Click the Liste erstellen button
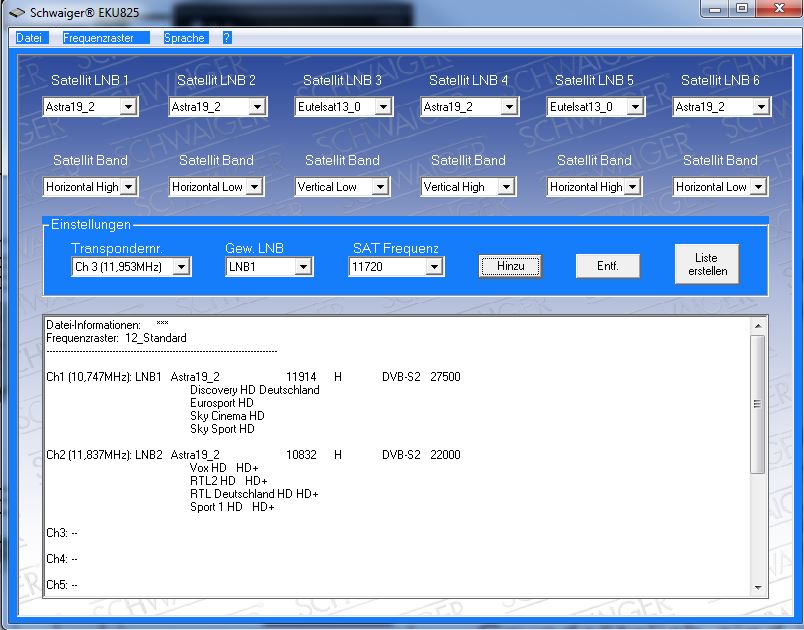This screenshot has height=630, width=804. [706, 265]
